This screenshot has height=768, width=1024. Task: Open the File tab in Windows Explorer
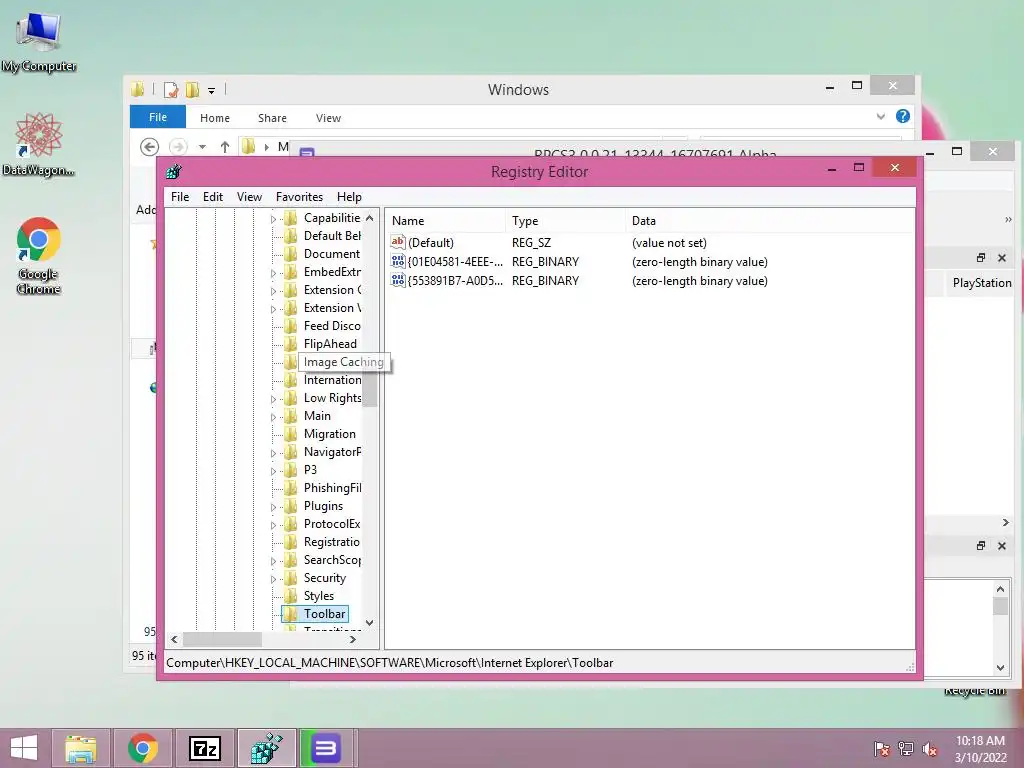[158, 117]
